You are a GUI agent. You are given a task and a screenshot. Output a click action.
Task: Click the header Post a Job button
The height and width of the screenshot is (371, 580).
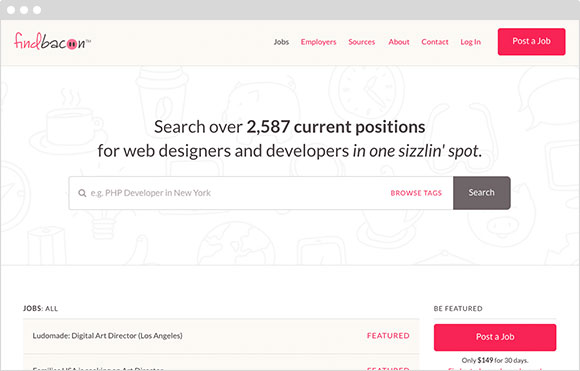click(531, 41)
